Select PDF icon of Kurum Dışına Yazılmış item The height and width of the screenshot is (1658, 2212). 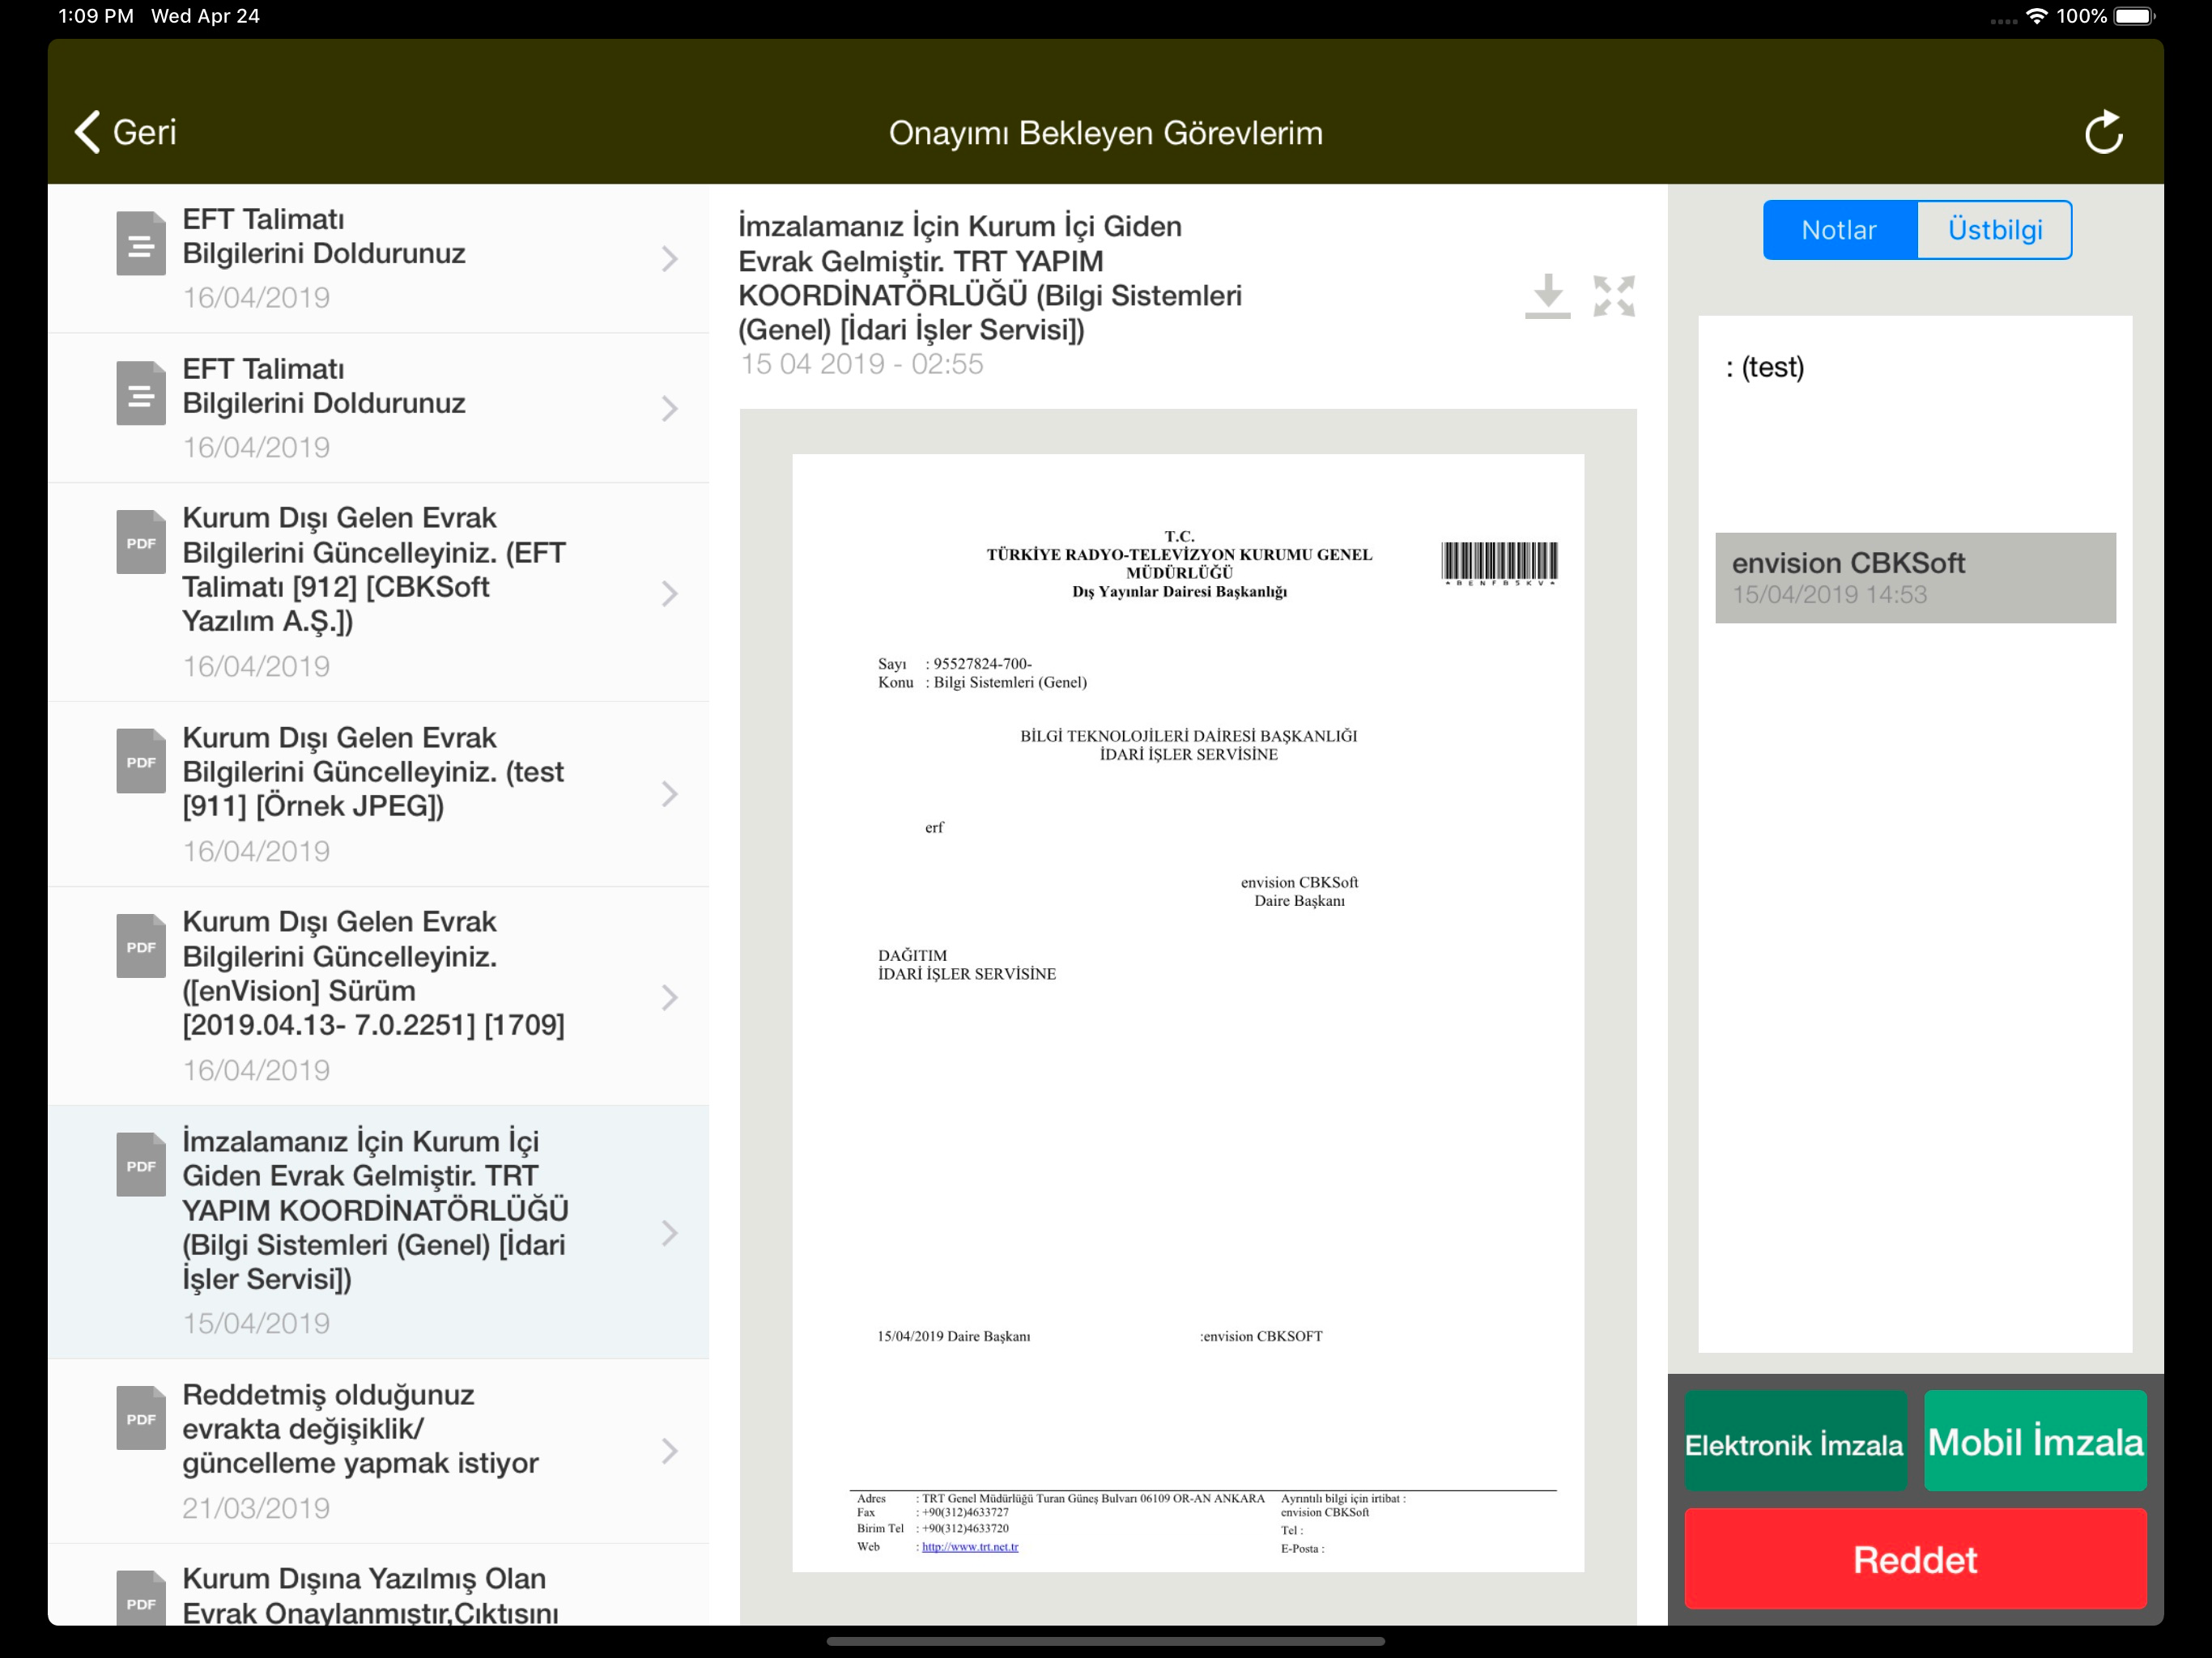click(141, 1598)
